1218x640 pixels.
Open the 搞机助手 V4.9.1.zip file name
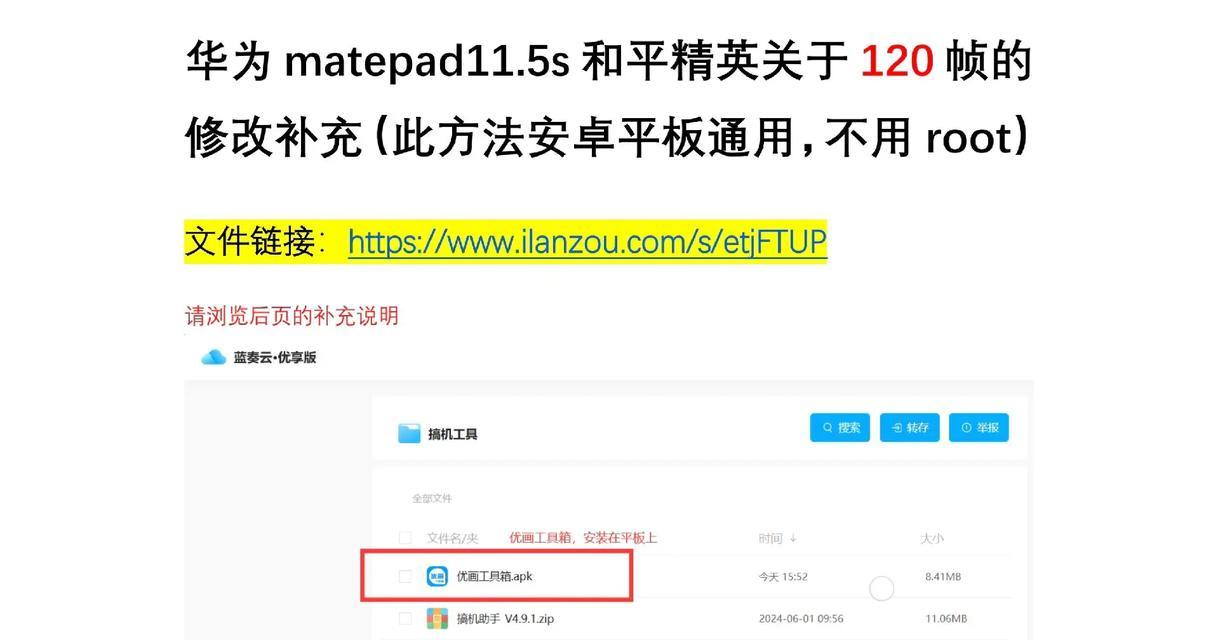pos(505,618)
